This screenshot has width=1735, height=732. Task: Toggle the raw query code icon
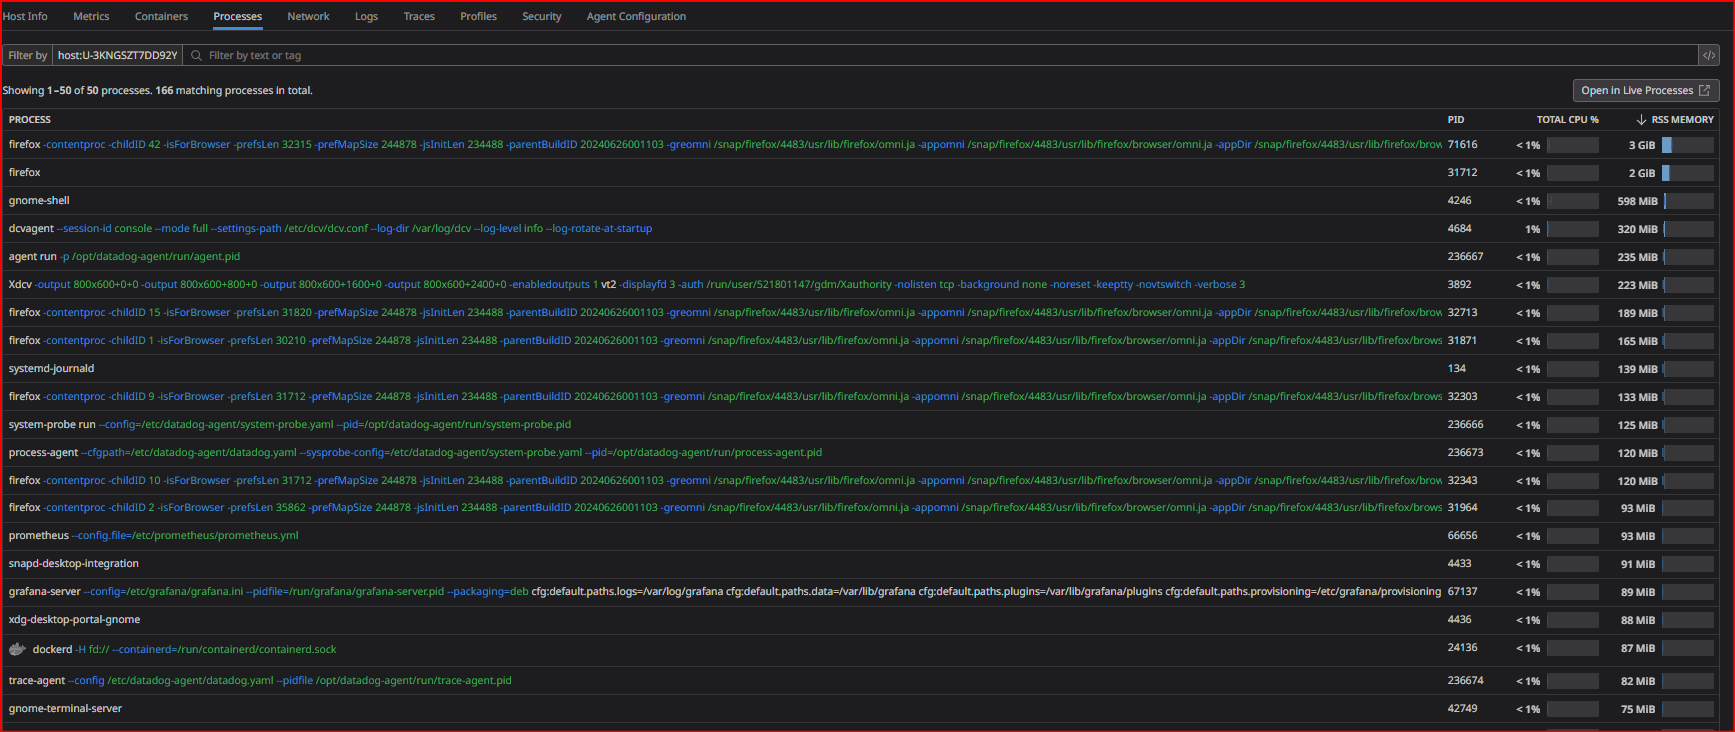(x=1709, y=56)
